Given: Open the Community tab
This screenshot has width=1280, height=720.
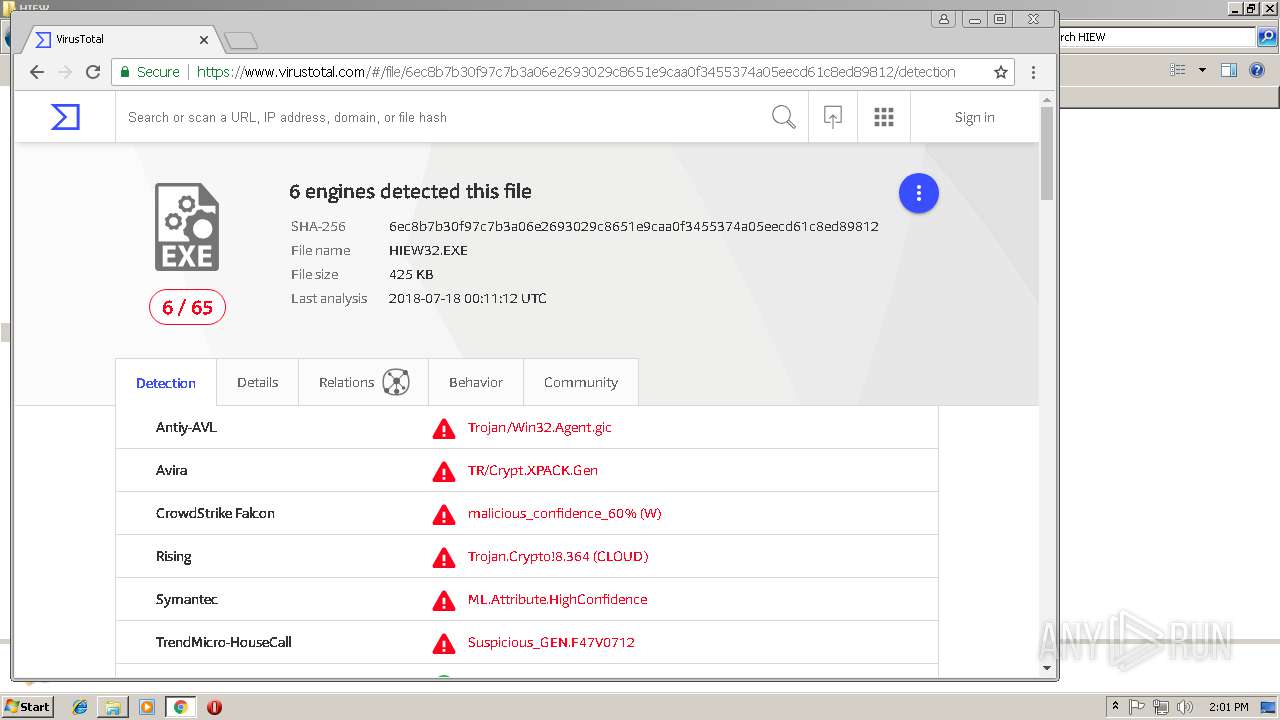Looking at the screenshot, I should [x=581, y=382].
